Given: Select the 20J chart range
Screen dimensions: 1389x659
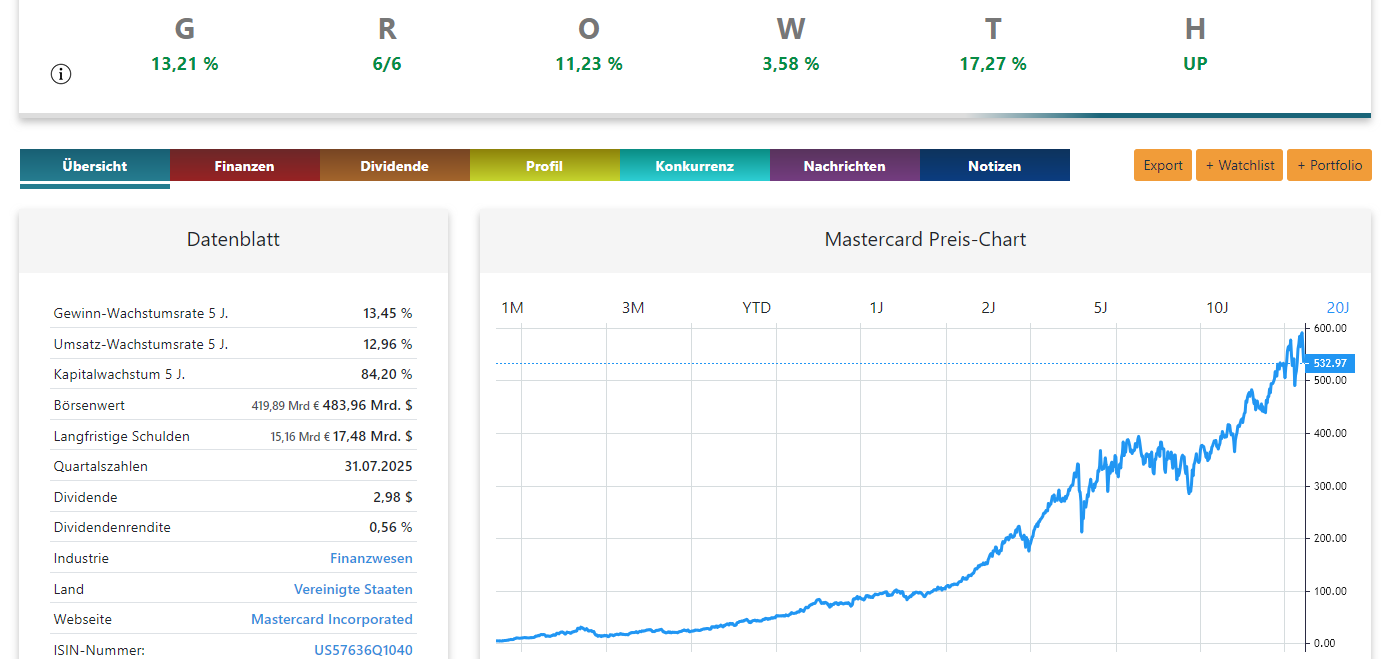Looking at the screenshot, I should (x=1338, y=308).
